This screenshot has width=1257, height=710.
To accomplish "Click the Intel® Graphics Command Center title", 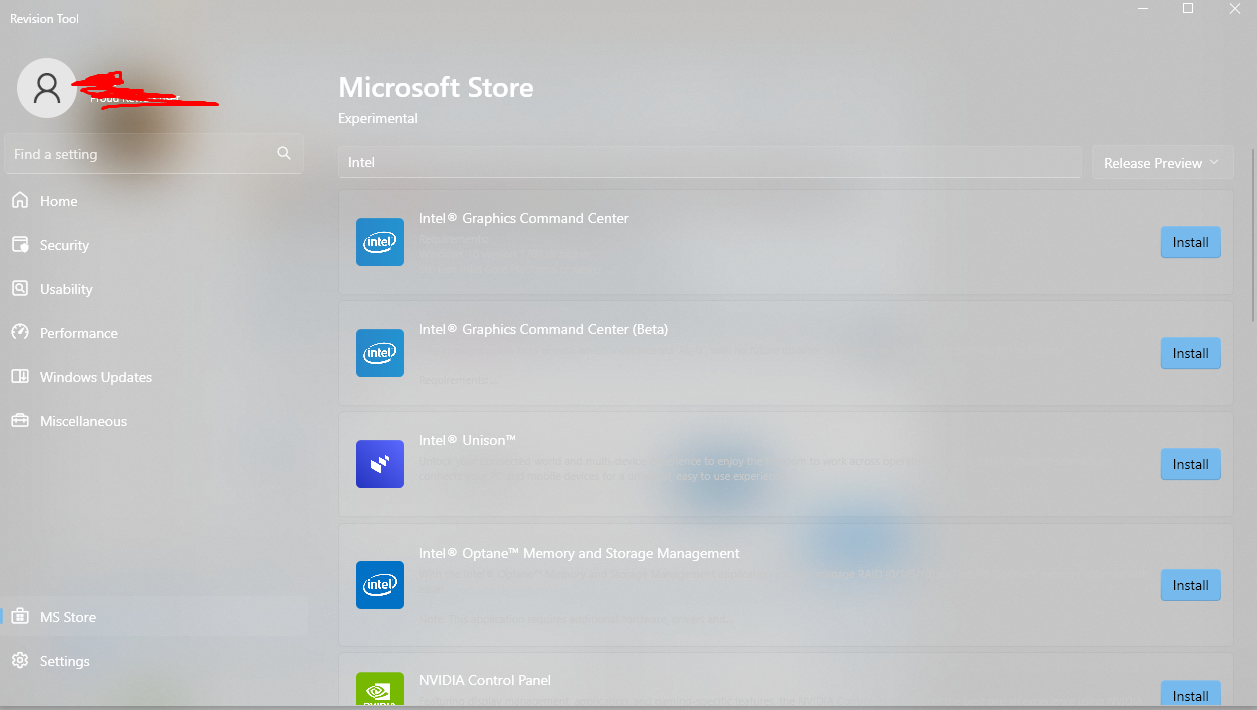I will [x=524, y=218].
